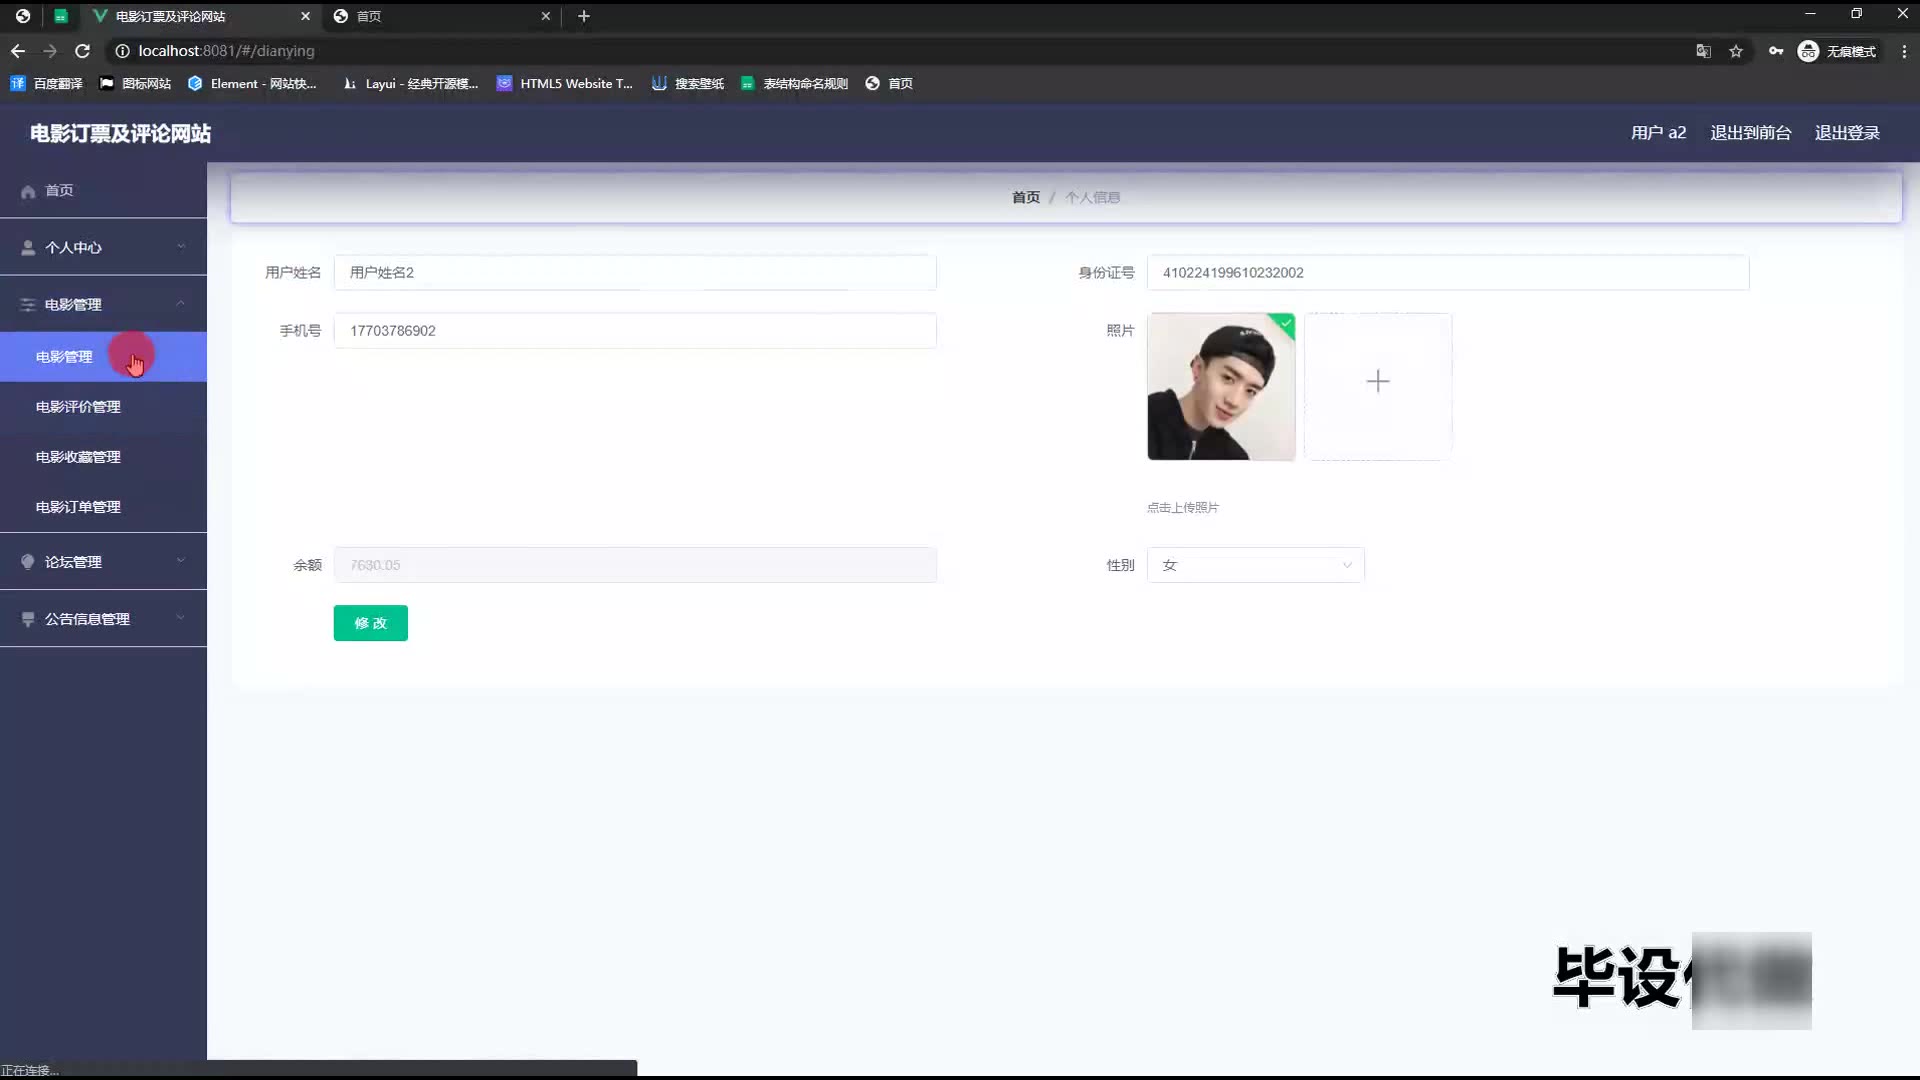Select the 电影管理 submenu item

(103, 357)
